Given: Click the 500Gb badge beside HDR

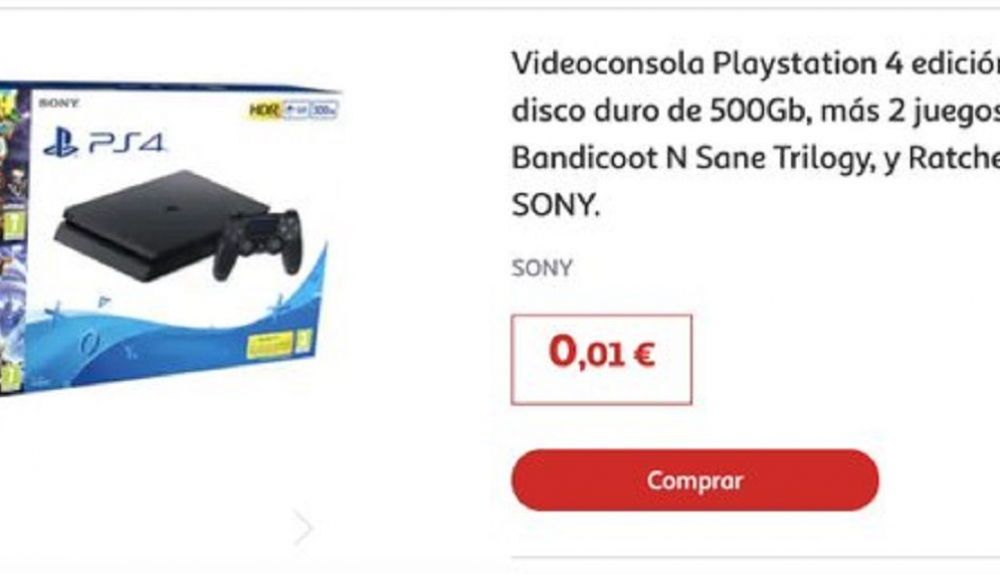Looking at the screenshot, I should (x=324, y=110).
